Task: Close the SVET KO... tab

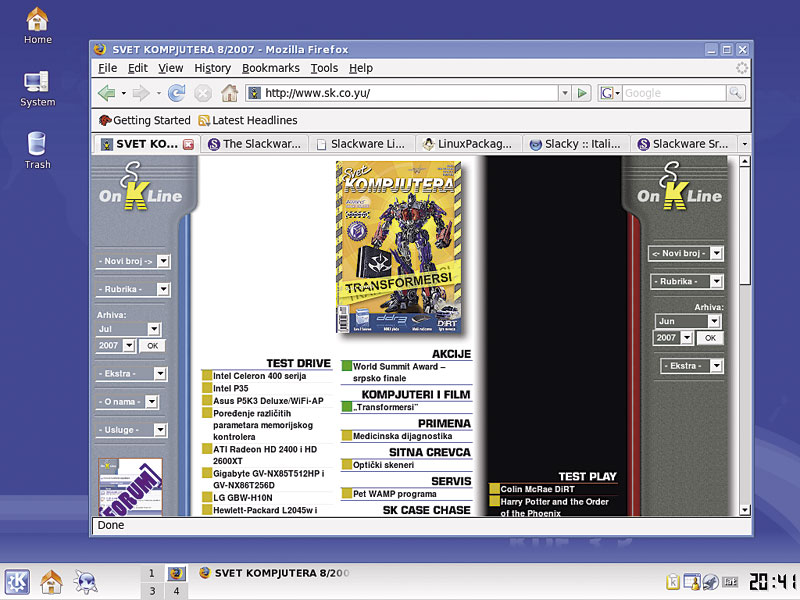Action: 188,144
